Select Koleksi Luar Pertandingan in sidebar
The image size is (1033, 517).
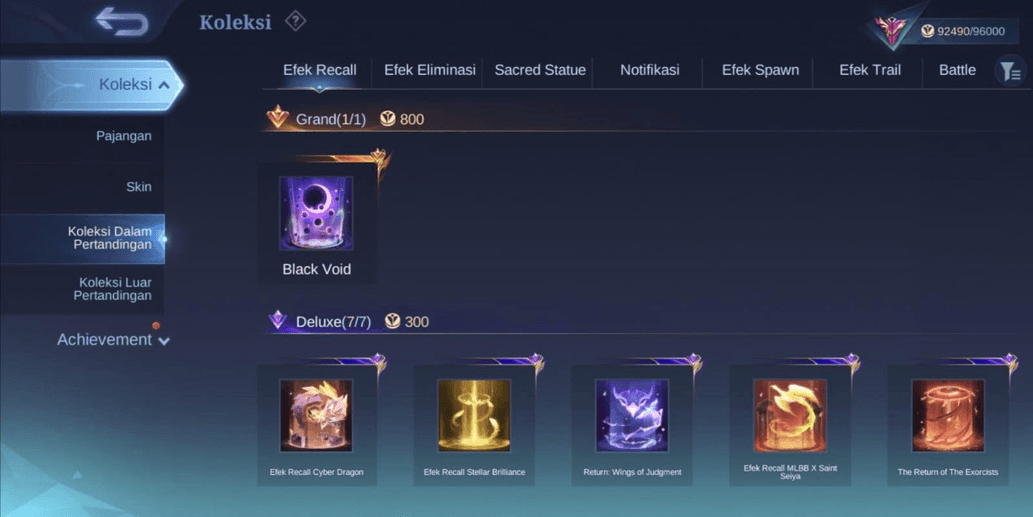pyautogui.click(x=82, y=289)
